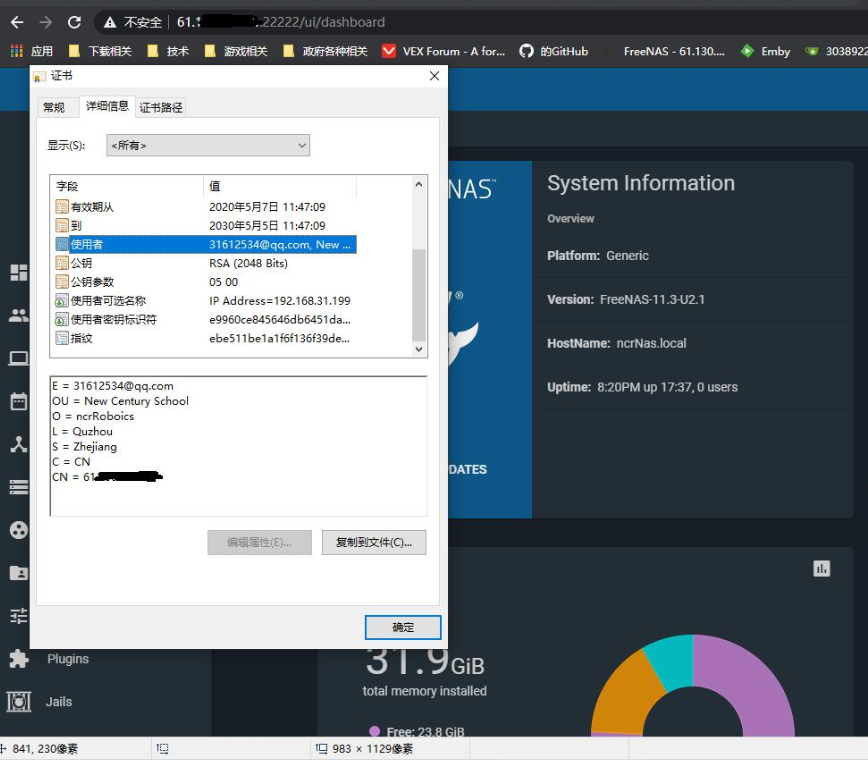The width and height of the screenshot is (868, 760).
Task: Click the 'E = 31612534@qq.com' detail line
Action: 113,386
